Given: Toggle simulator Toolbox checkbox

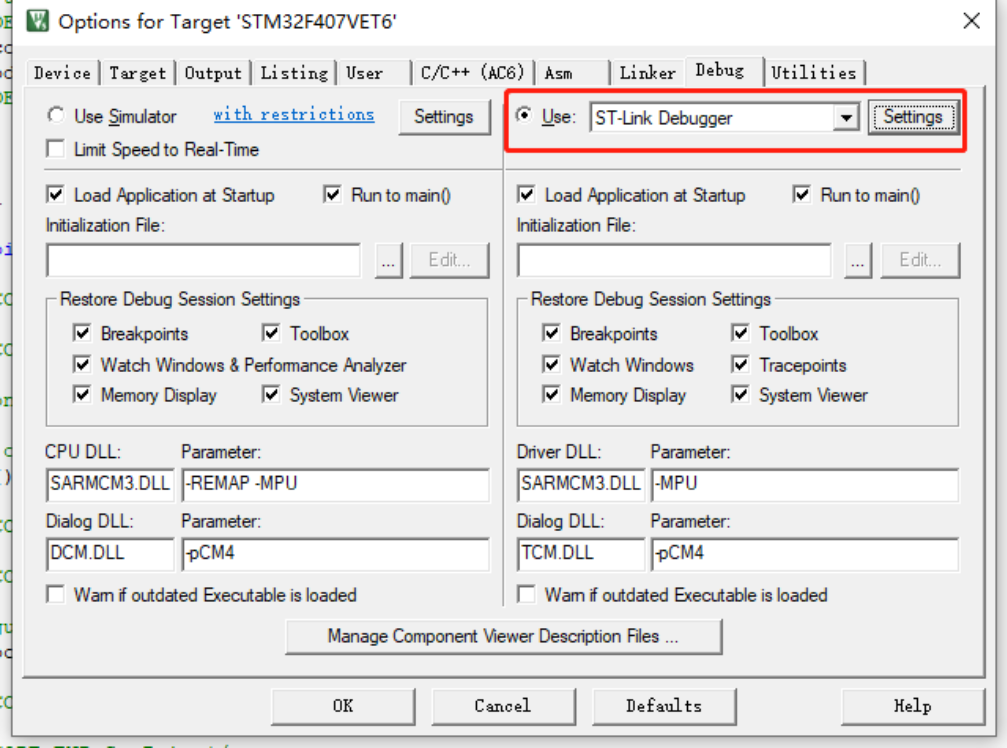Looking at the screenshot, I should [271, 333].
